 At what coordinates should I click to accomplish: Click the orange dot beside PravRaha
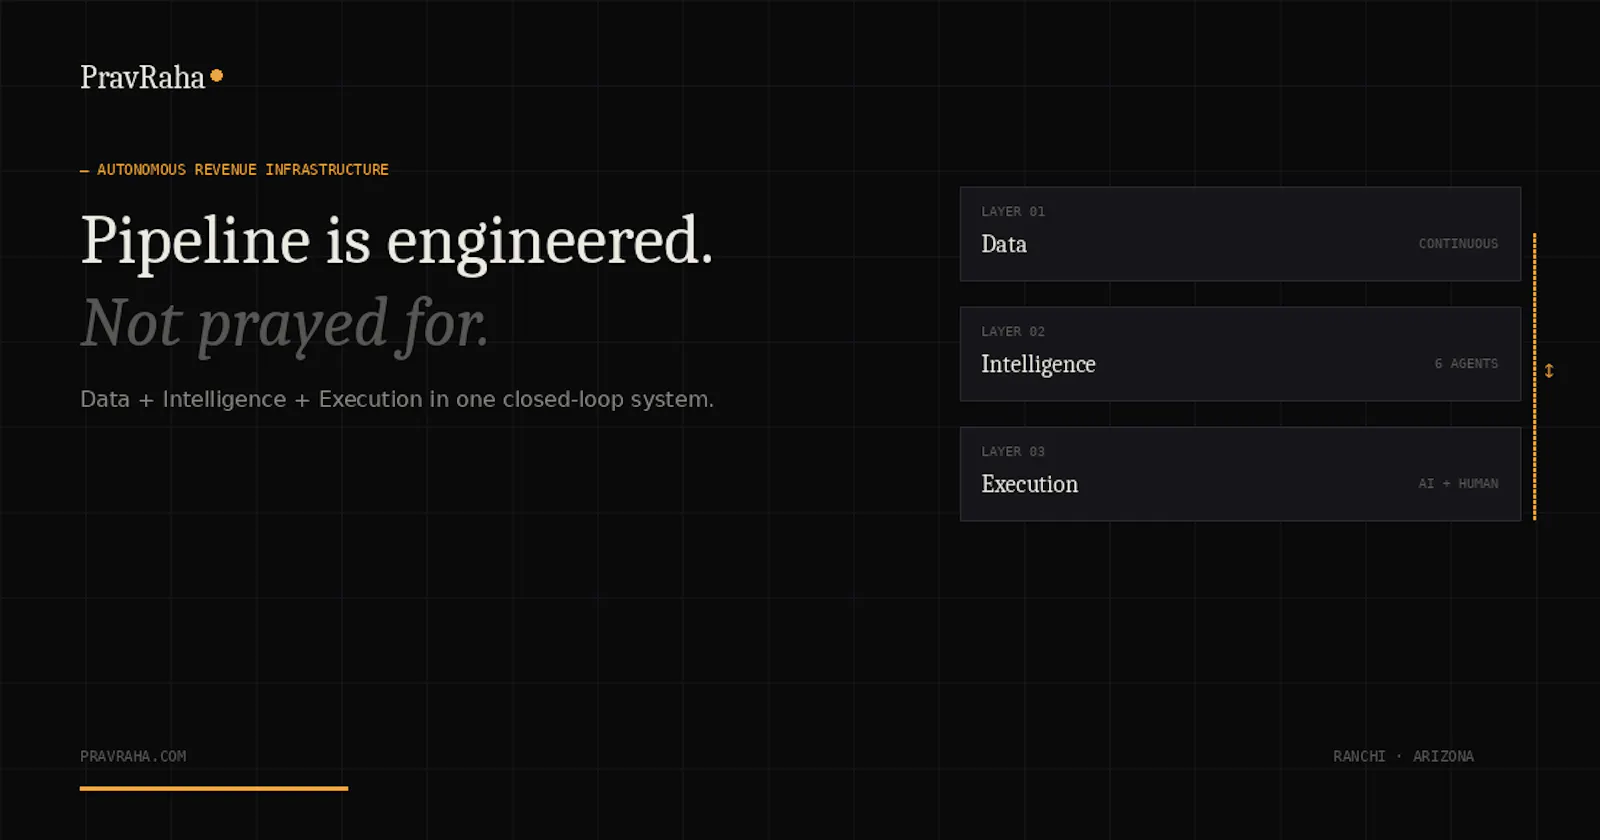[216, 75]
